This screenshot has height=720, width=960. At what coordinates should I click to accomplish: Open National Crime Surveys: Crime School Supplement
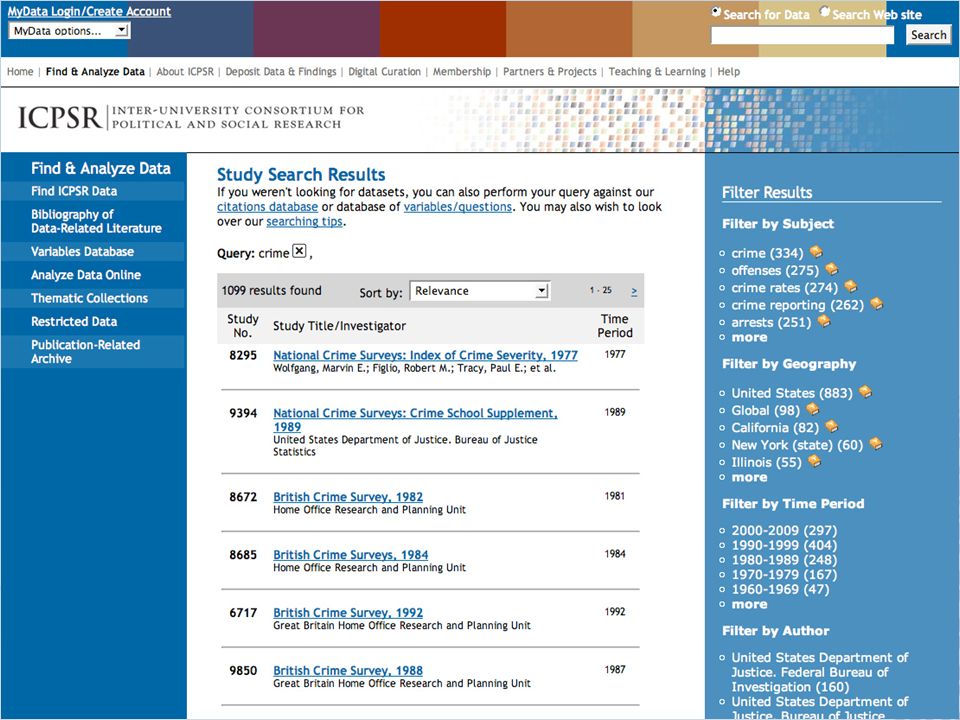point(415,420)
